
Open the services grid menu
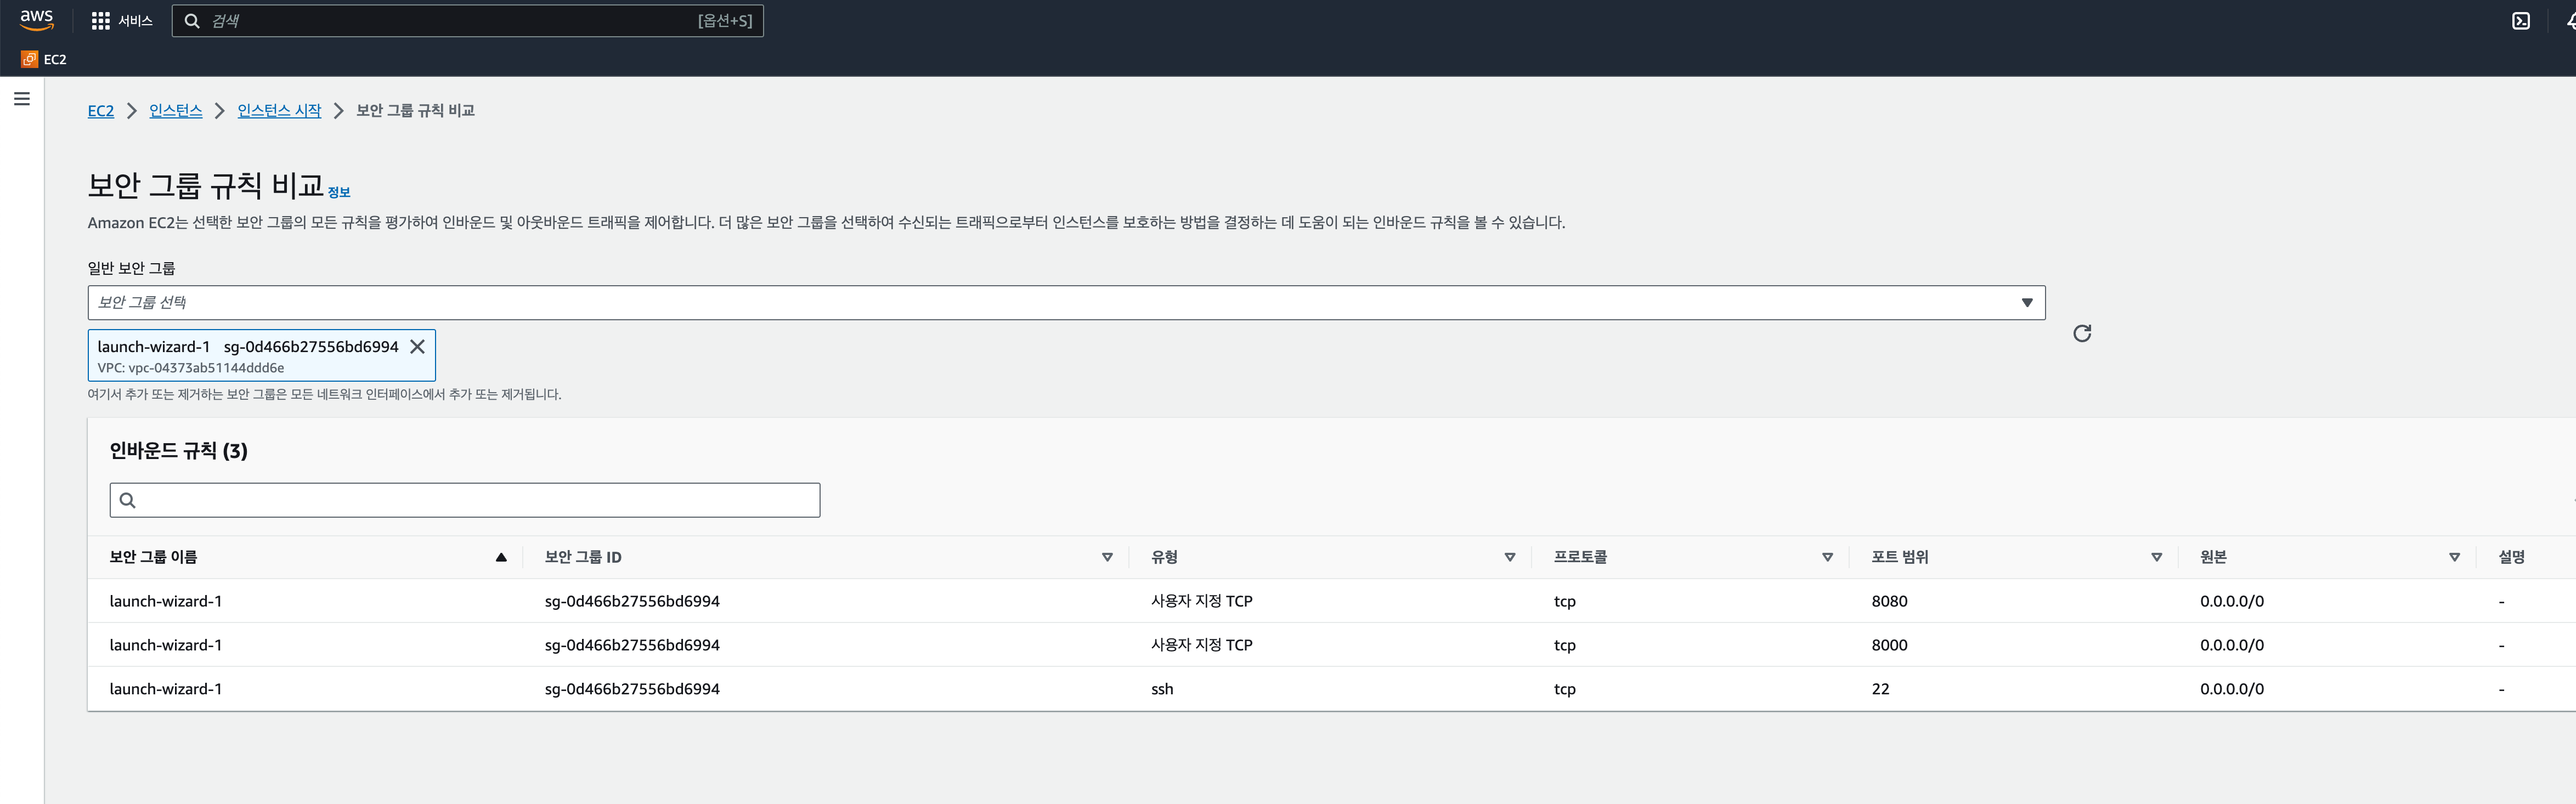100,21
